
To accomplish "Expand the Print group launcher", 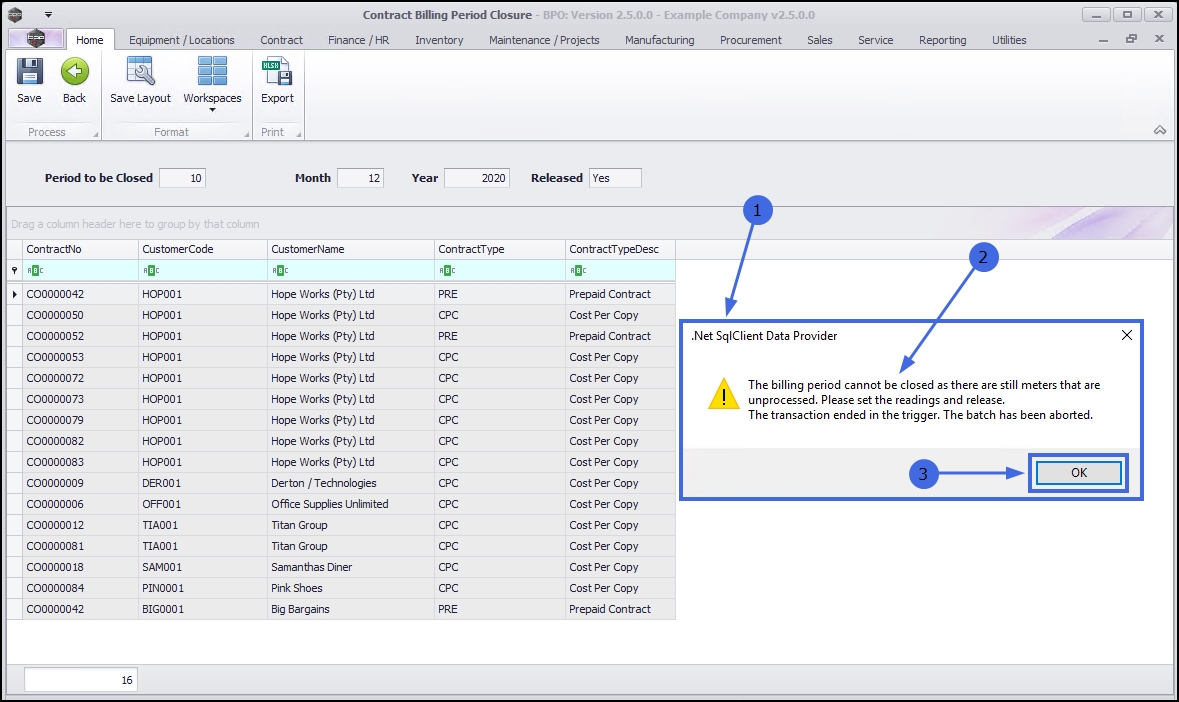I will pyautogui.click(x=299, y=135).
